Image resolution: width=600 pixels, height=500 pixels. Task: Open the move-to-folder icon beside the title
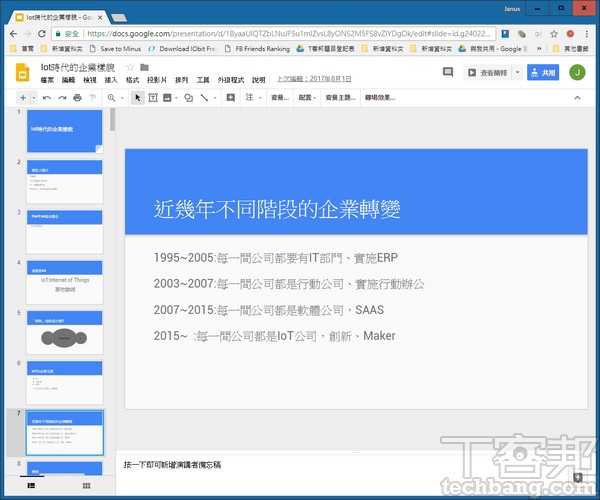(144, 67)
